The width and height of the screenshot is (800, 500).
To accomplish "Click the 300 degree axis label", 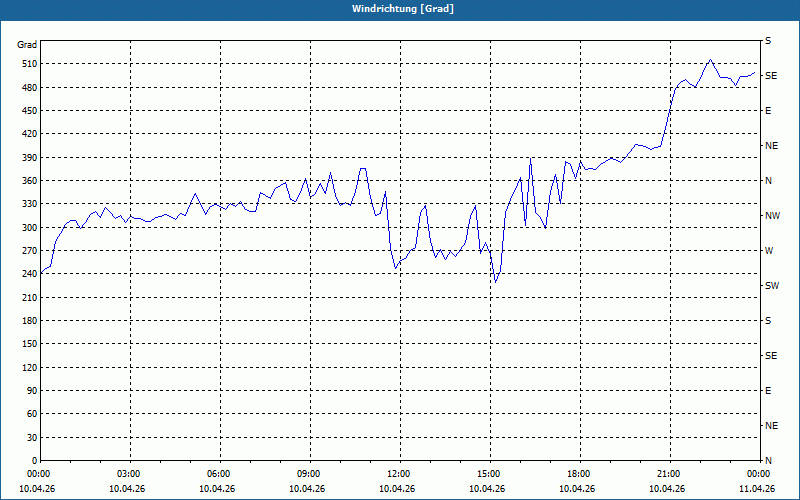I will coord(30,227).
